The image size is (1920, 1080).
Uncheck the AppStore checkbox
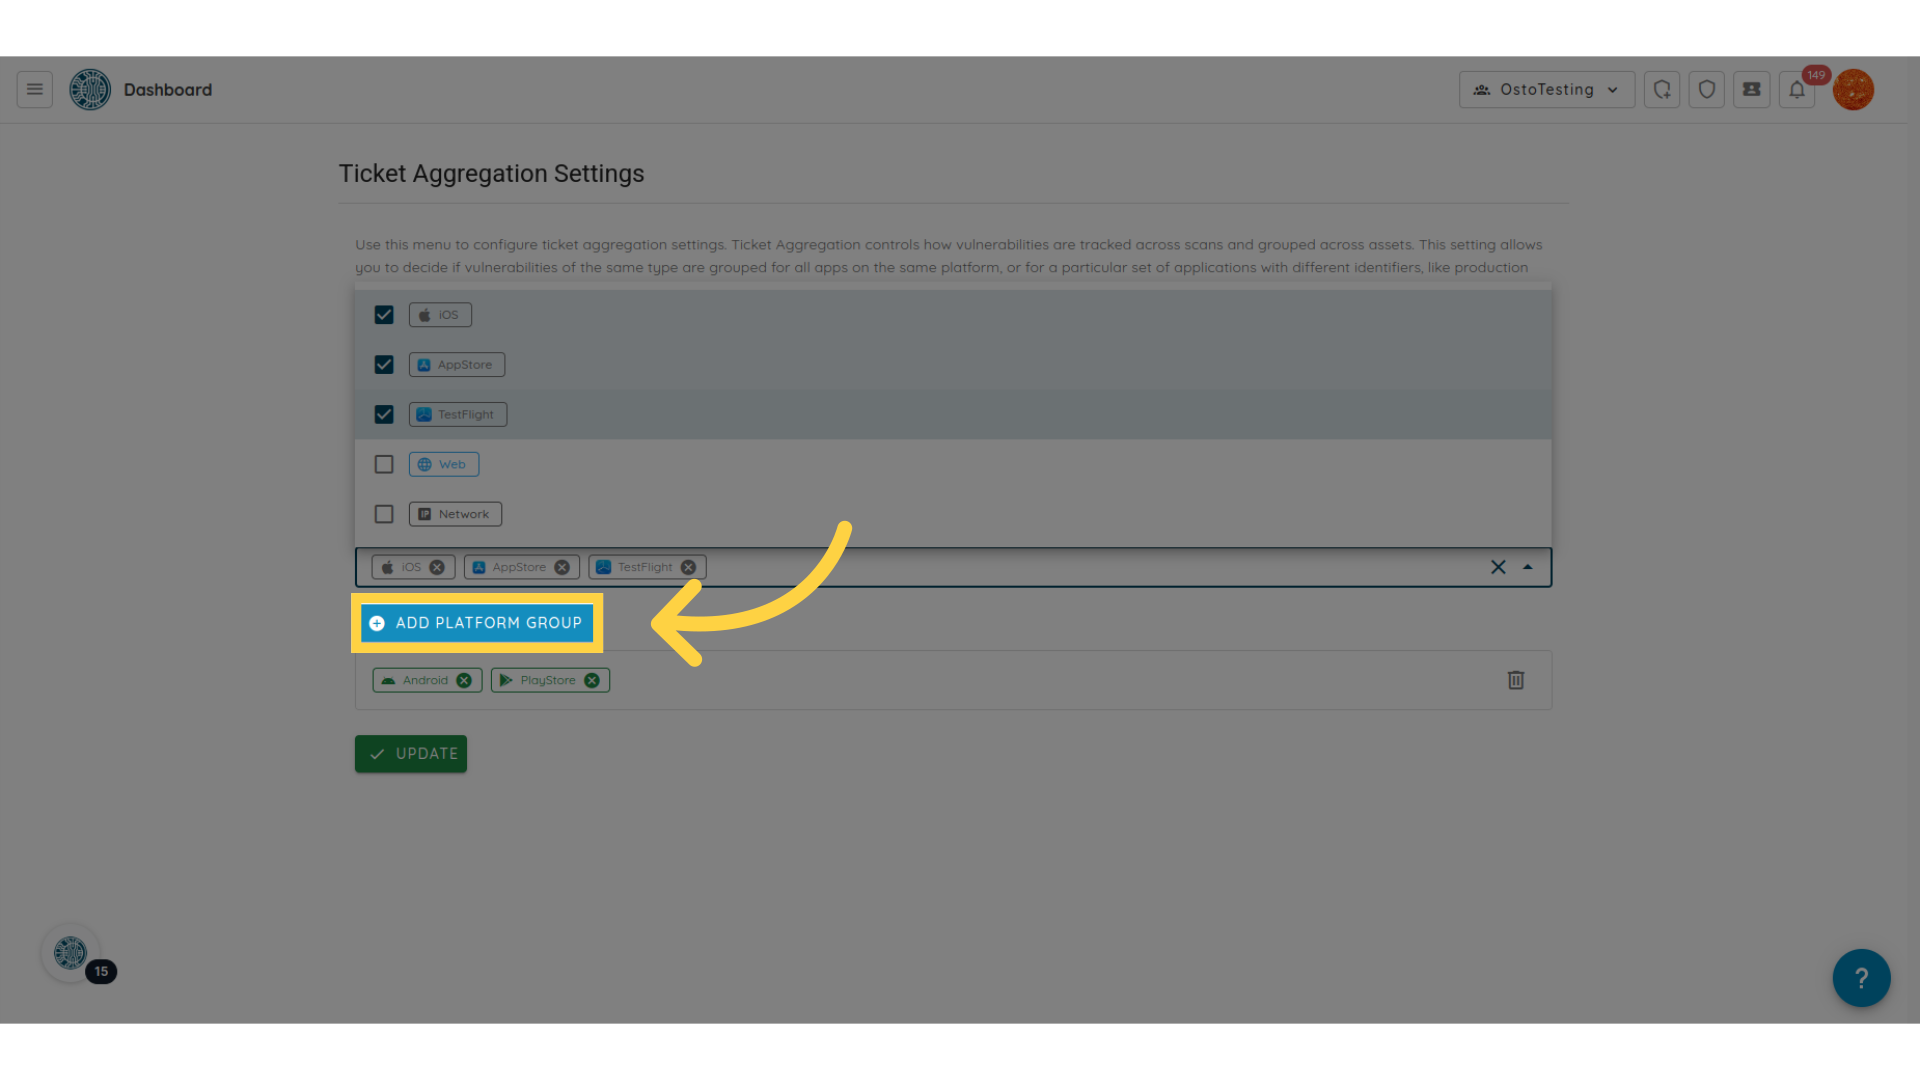point(384,365)
